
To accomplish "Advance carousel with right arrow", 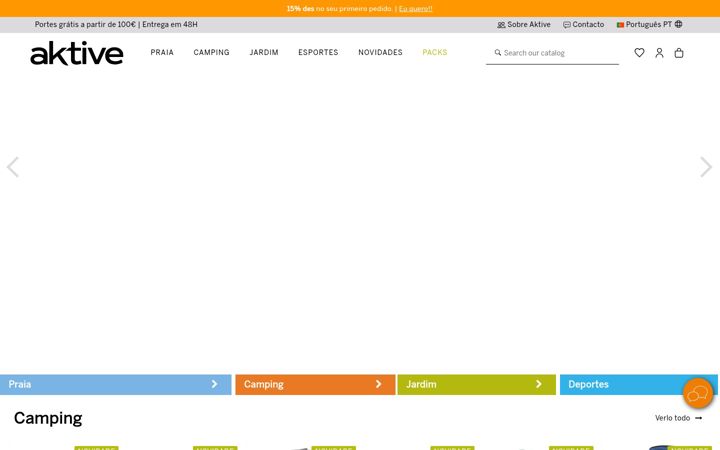I will coord(706,167).
